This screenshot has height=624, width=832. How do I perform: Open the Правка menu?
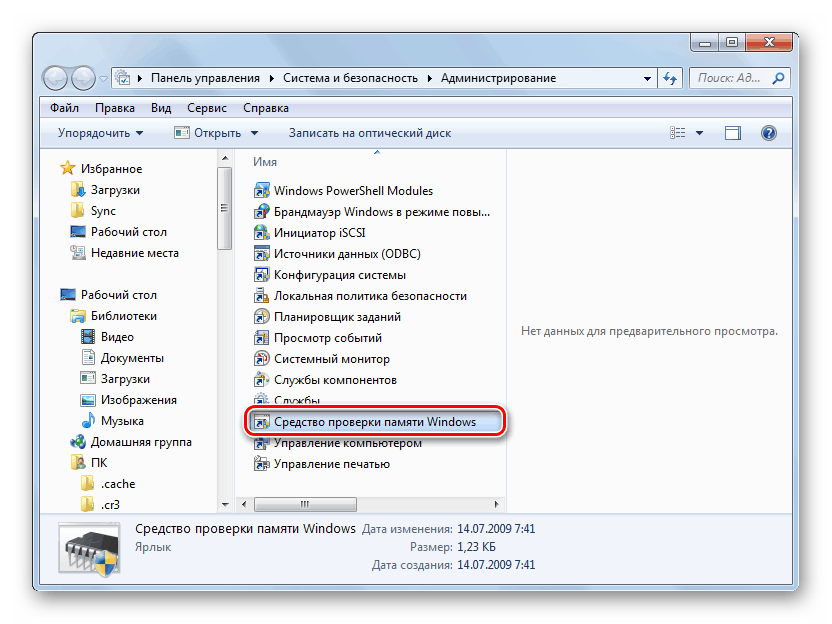(115, 108)
